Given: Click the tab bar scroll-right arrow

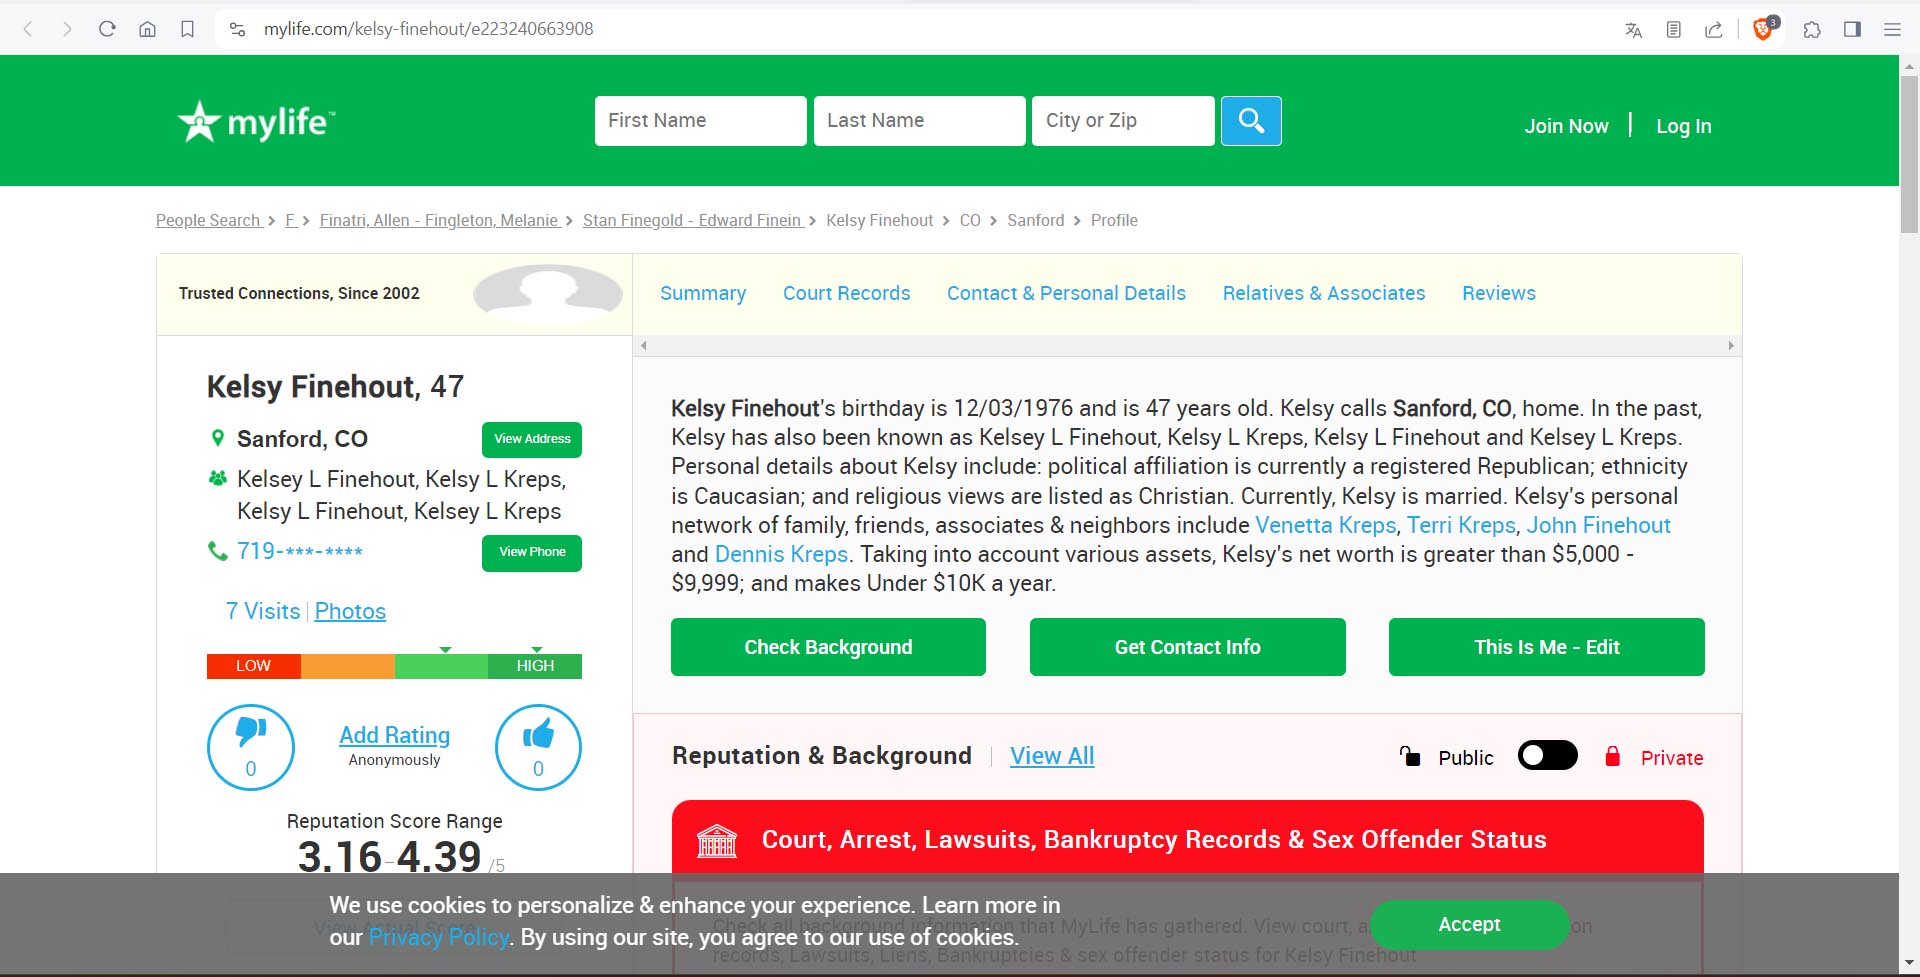Looking at the screenshot, I should click(1731, 346).
